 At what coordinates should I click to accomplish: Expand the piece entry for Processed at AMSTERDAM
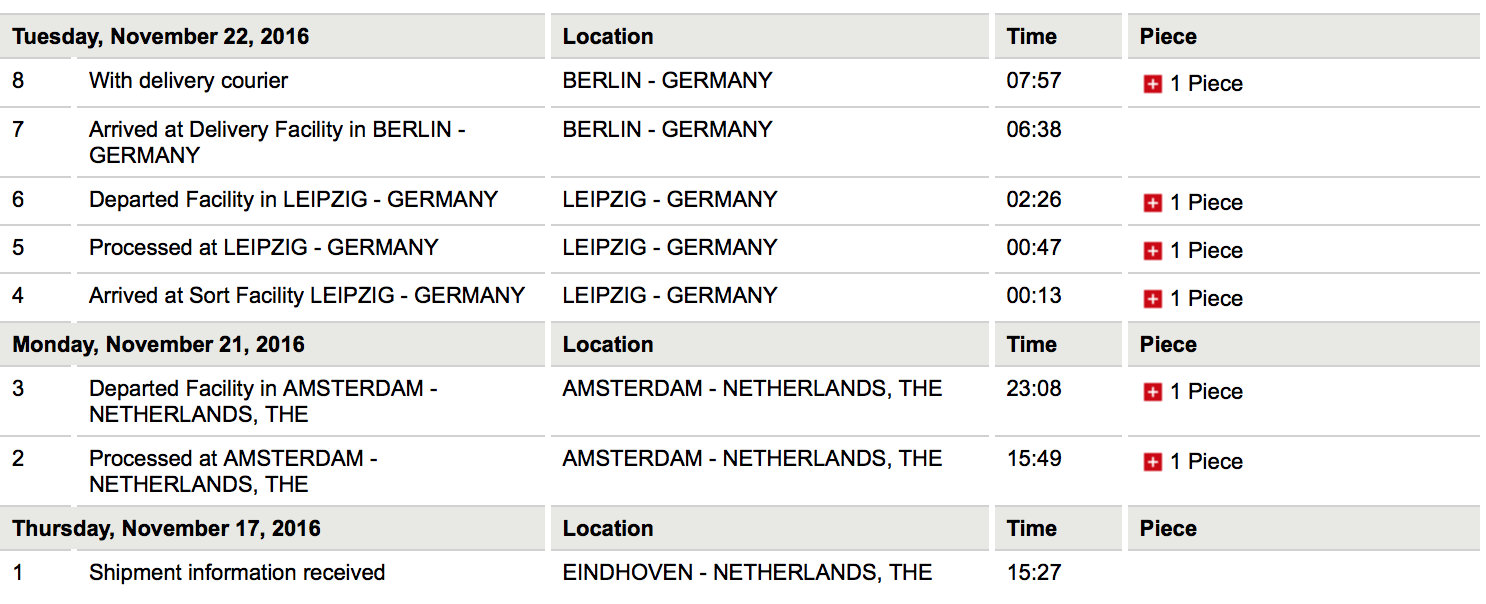[1152, 462]
